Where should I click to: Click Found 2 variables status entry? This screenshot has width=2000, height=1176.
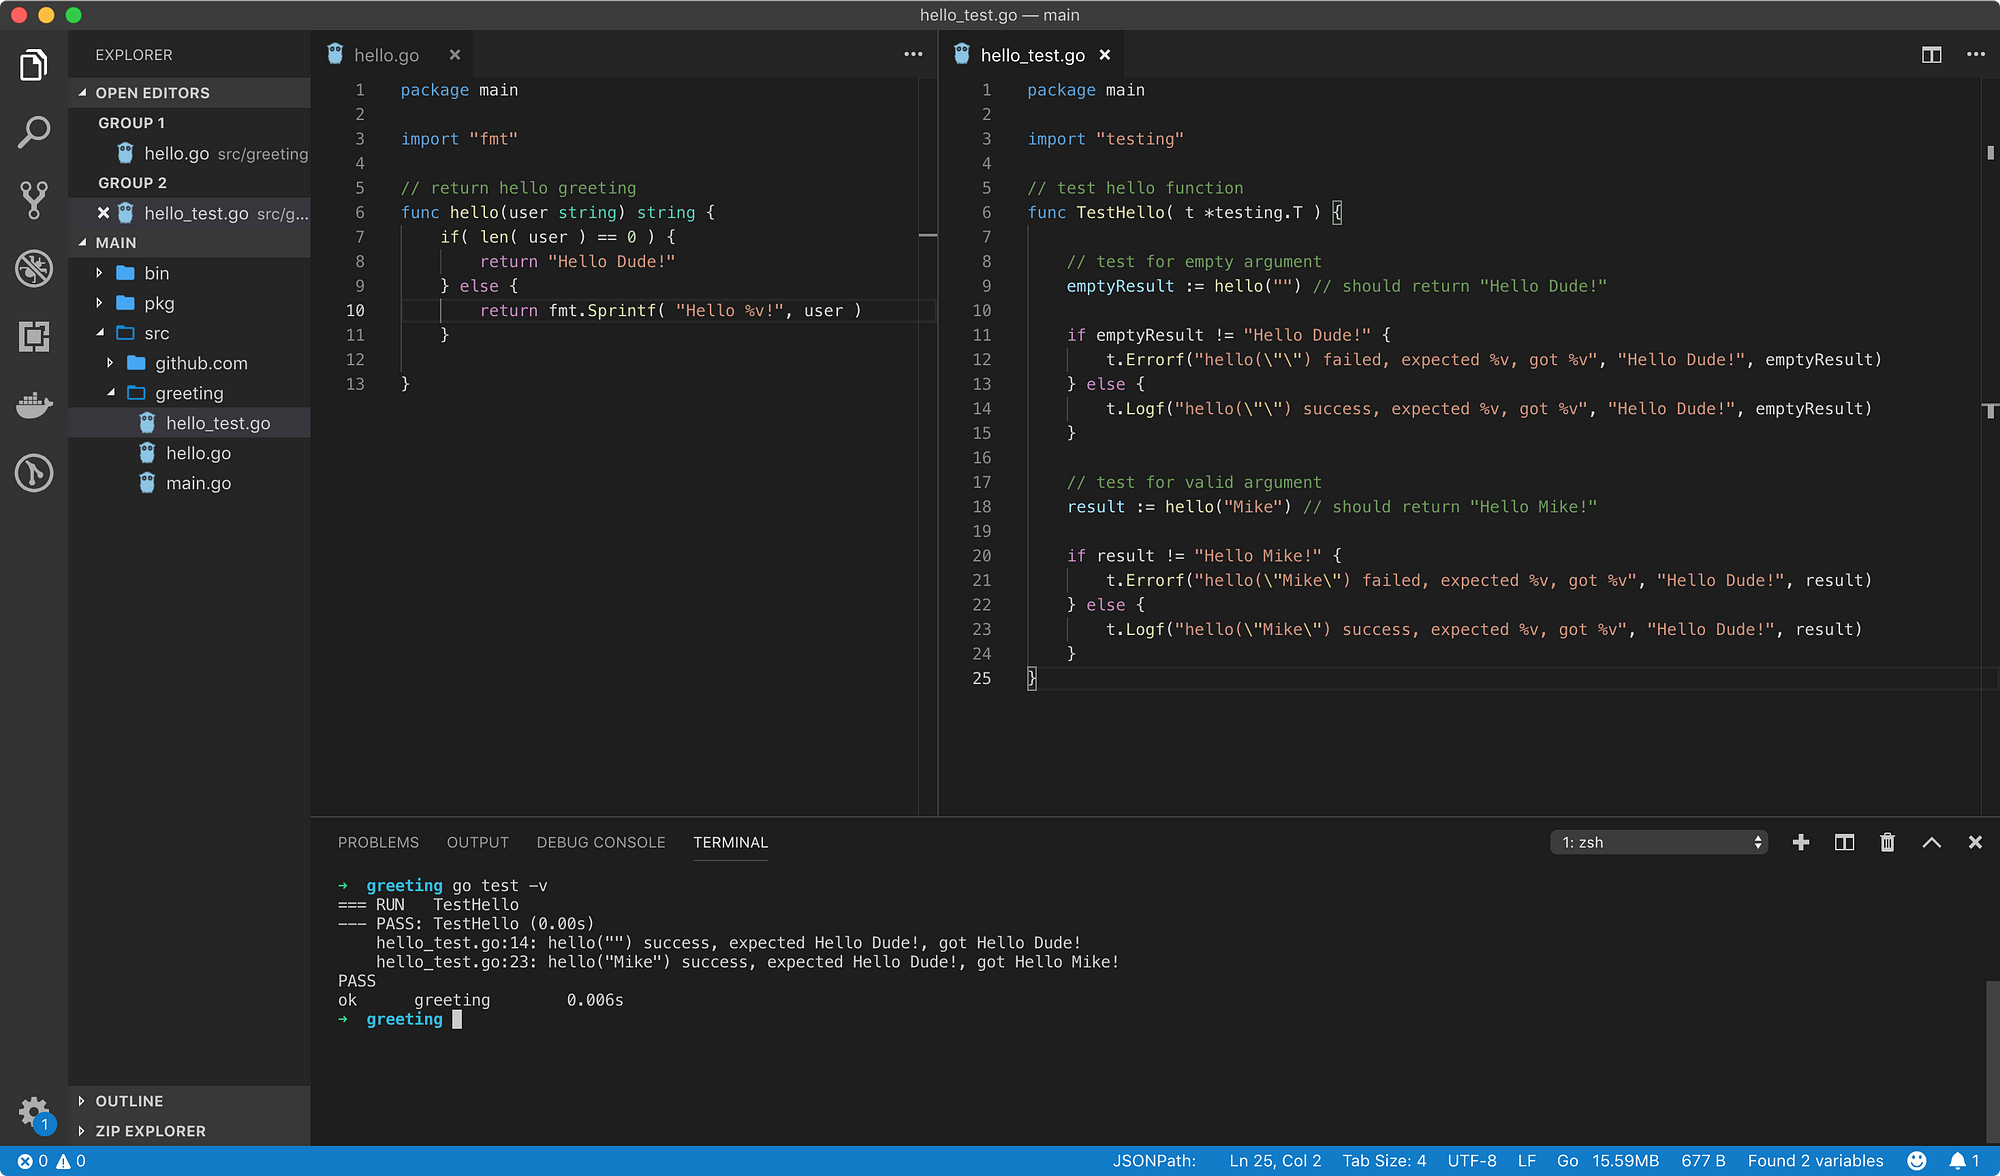coord(1815,1161)
